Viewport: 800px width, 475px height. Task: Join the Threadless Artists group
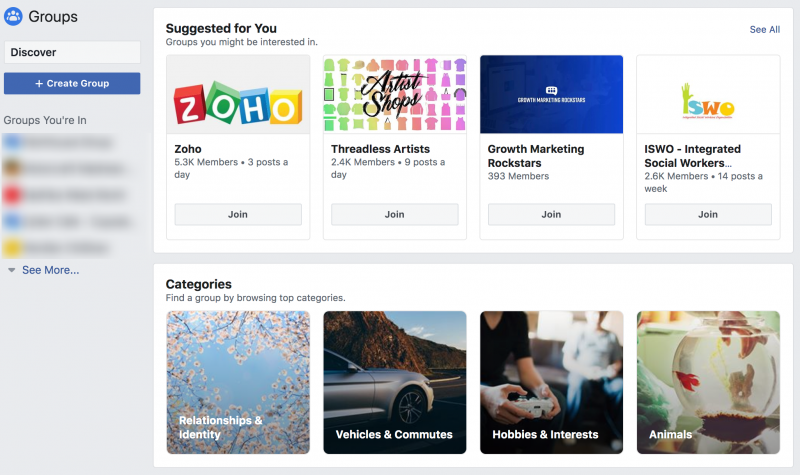[x=395, y=214]
